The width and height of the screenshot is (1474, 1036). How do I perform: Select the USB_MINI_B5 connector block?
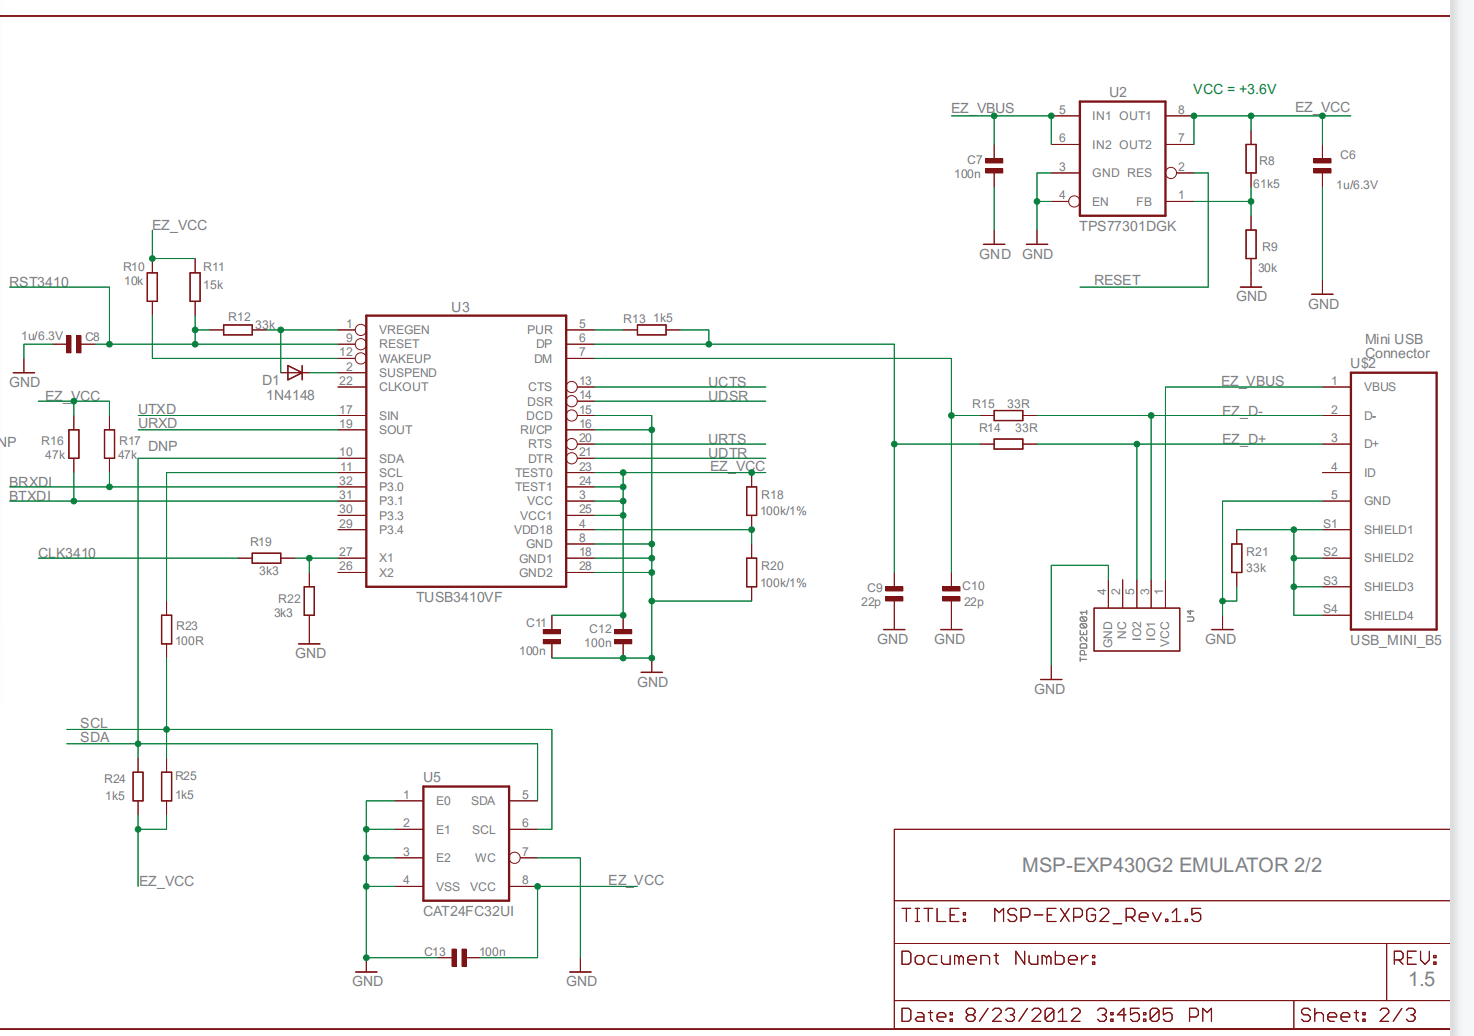1393,501
